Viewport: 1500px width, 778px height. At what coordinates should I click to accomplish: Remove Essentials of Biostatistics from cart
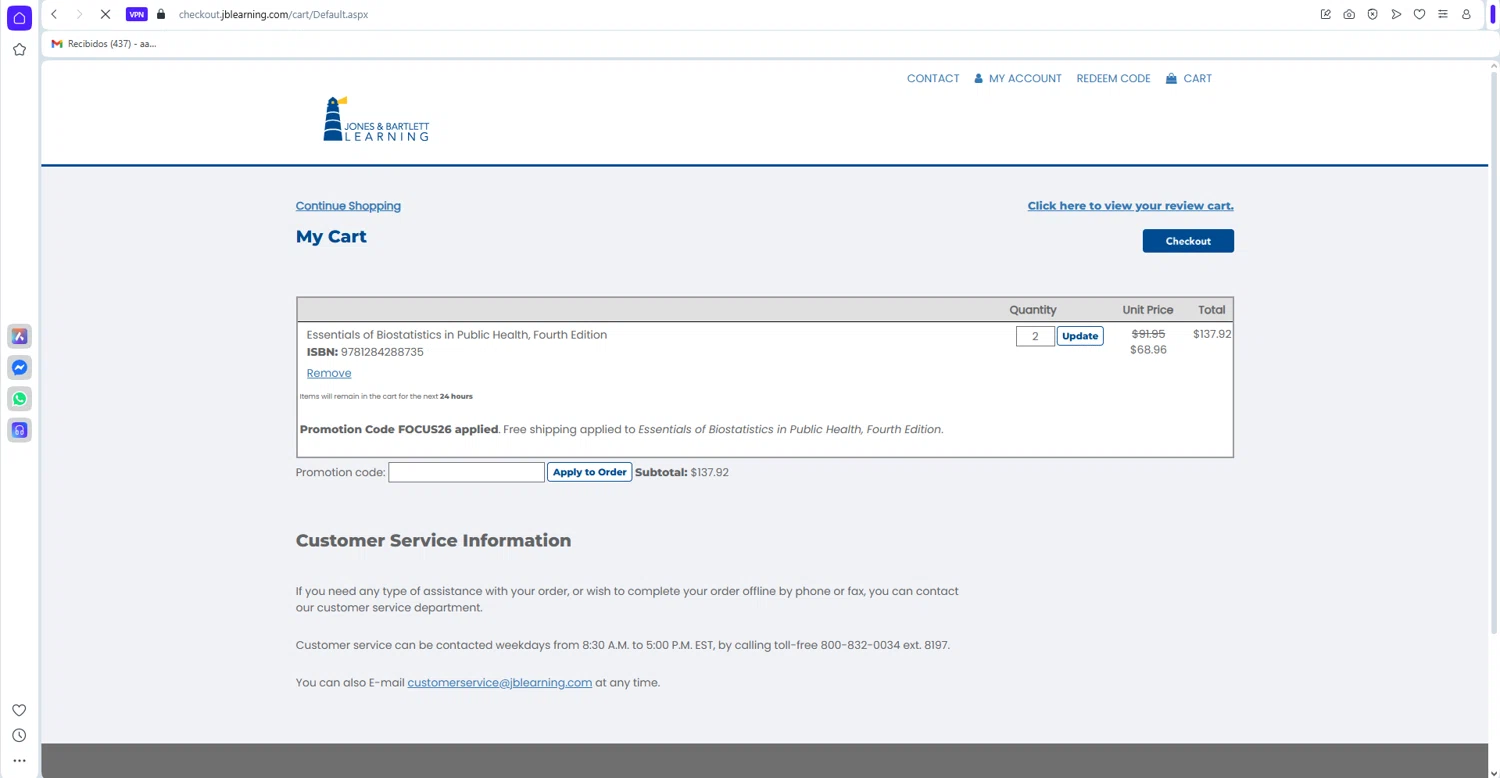point(329,373)
